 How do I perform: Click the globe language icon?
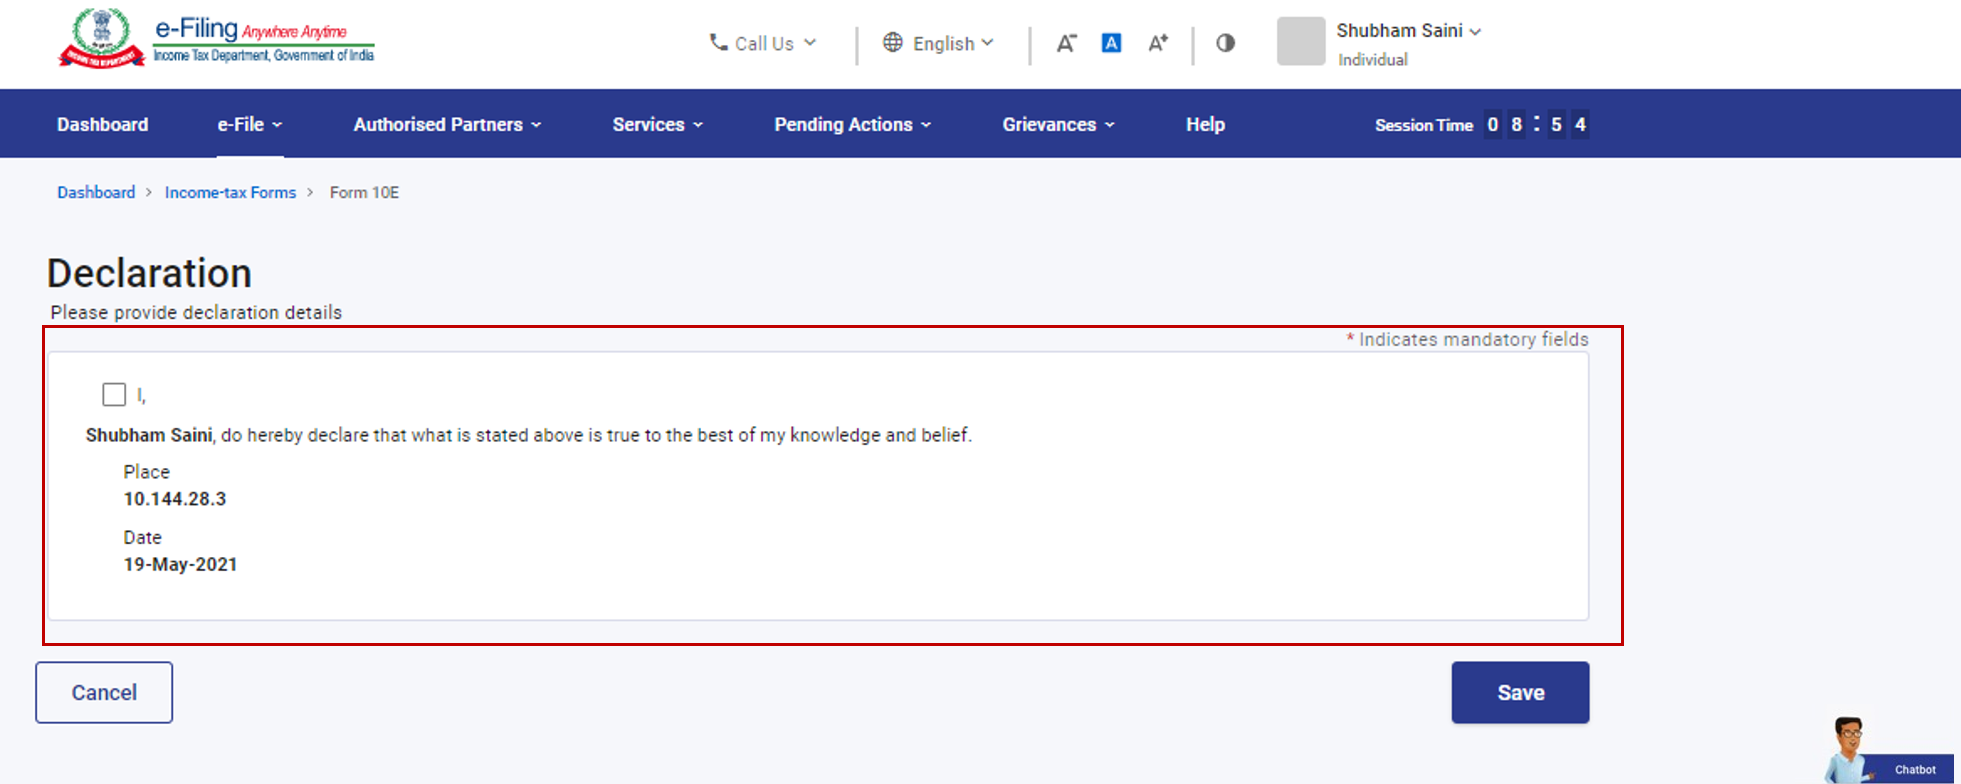(892, 42)
